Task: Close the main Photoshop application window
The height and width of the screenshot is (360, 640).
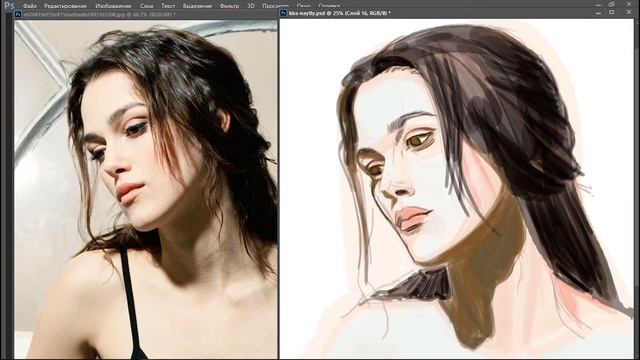Action: click(x=629, y=4)
